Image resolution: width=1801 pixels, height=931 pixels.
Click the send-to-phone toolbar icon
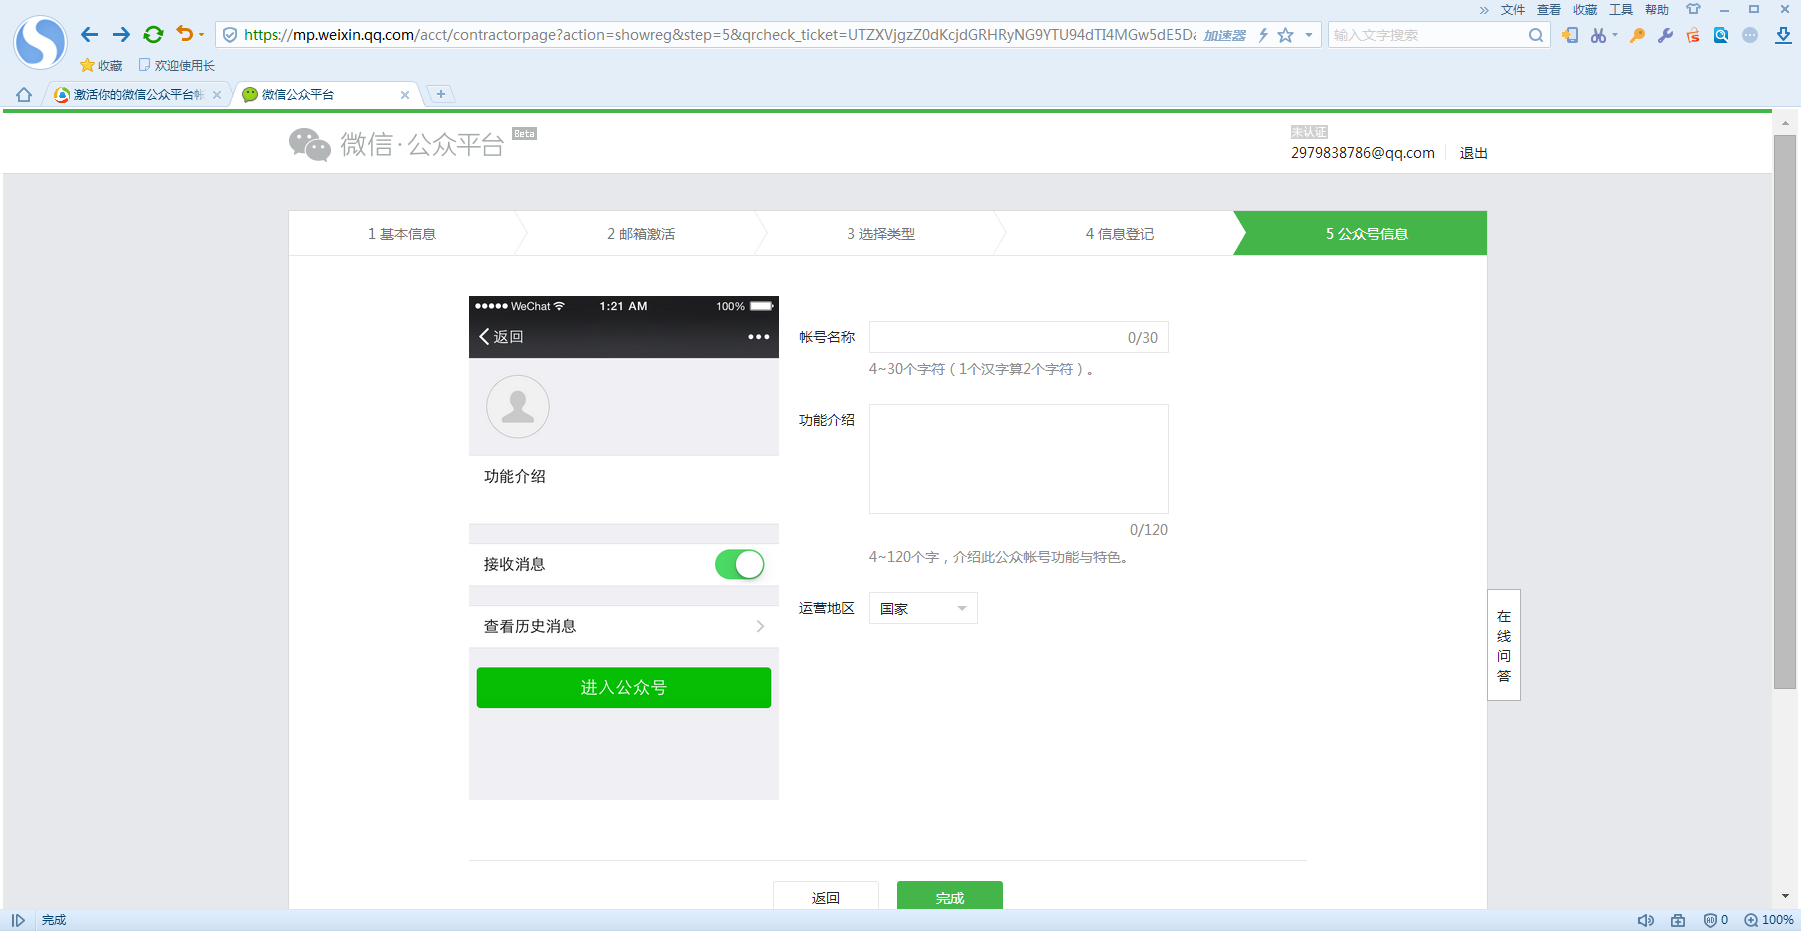pyautogui.click(x=1570, y=35)
